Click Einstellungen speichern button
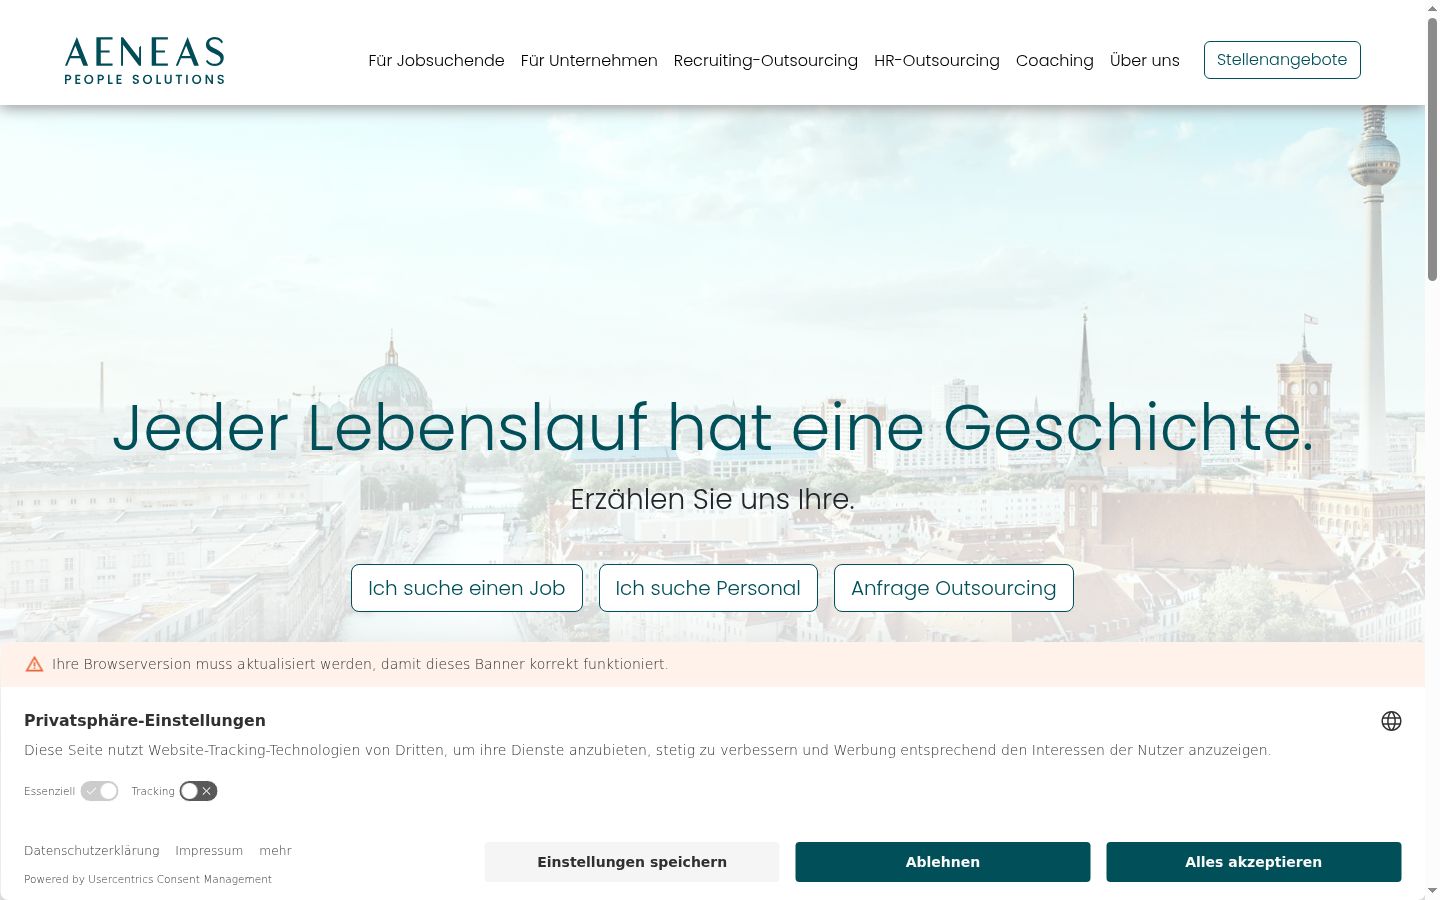Viewport: 1440px width, 900px height. point(632,862)
